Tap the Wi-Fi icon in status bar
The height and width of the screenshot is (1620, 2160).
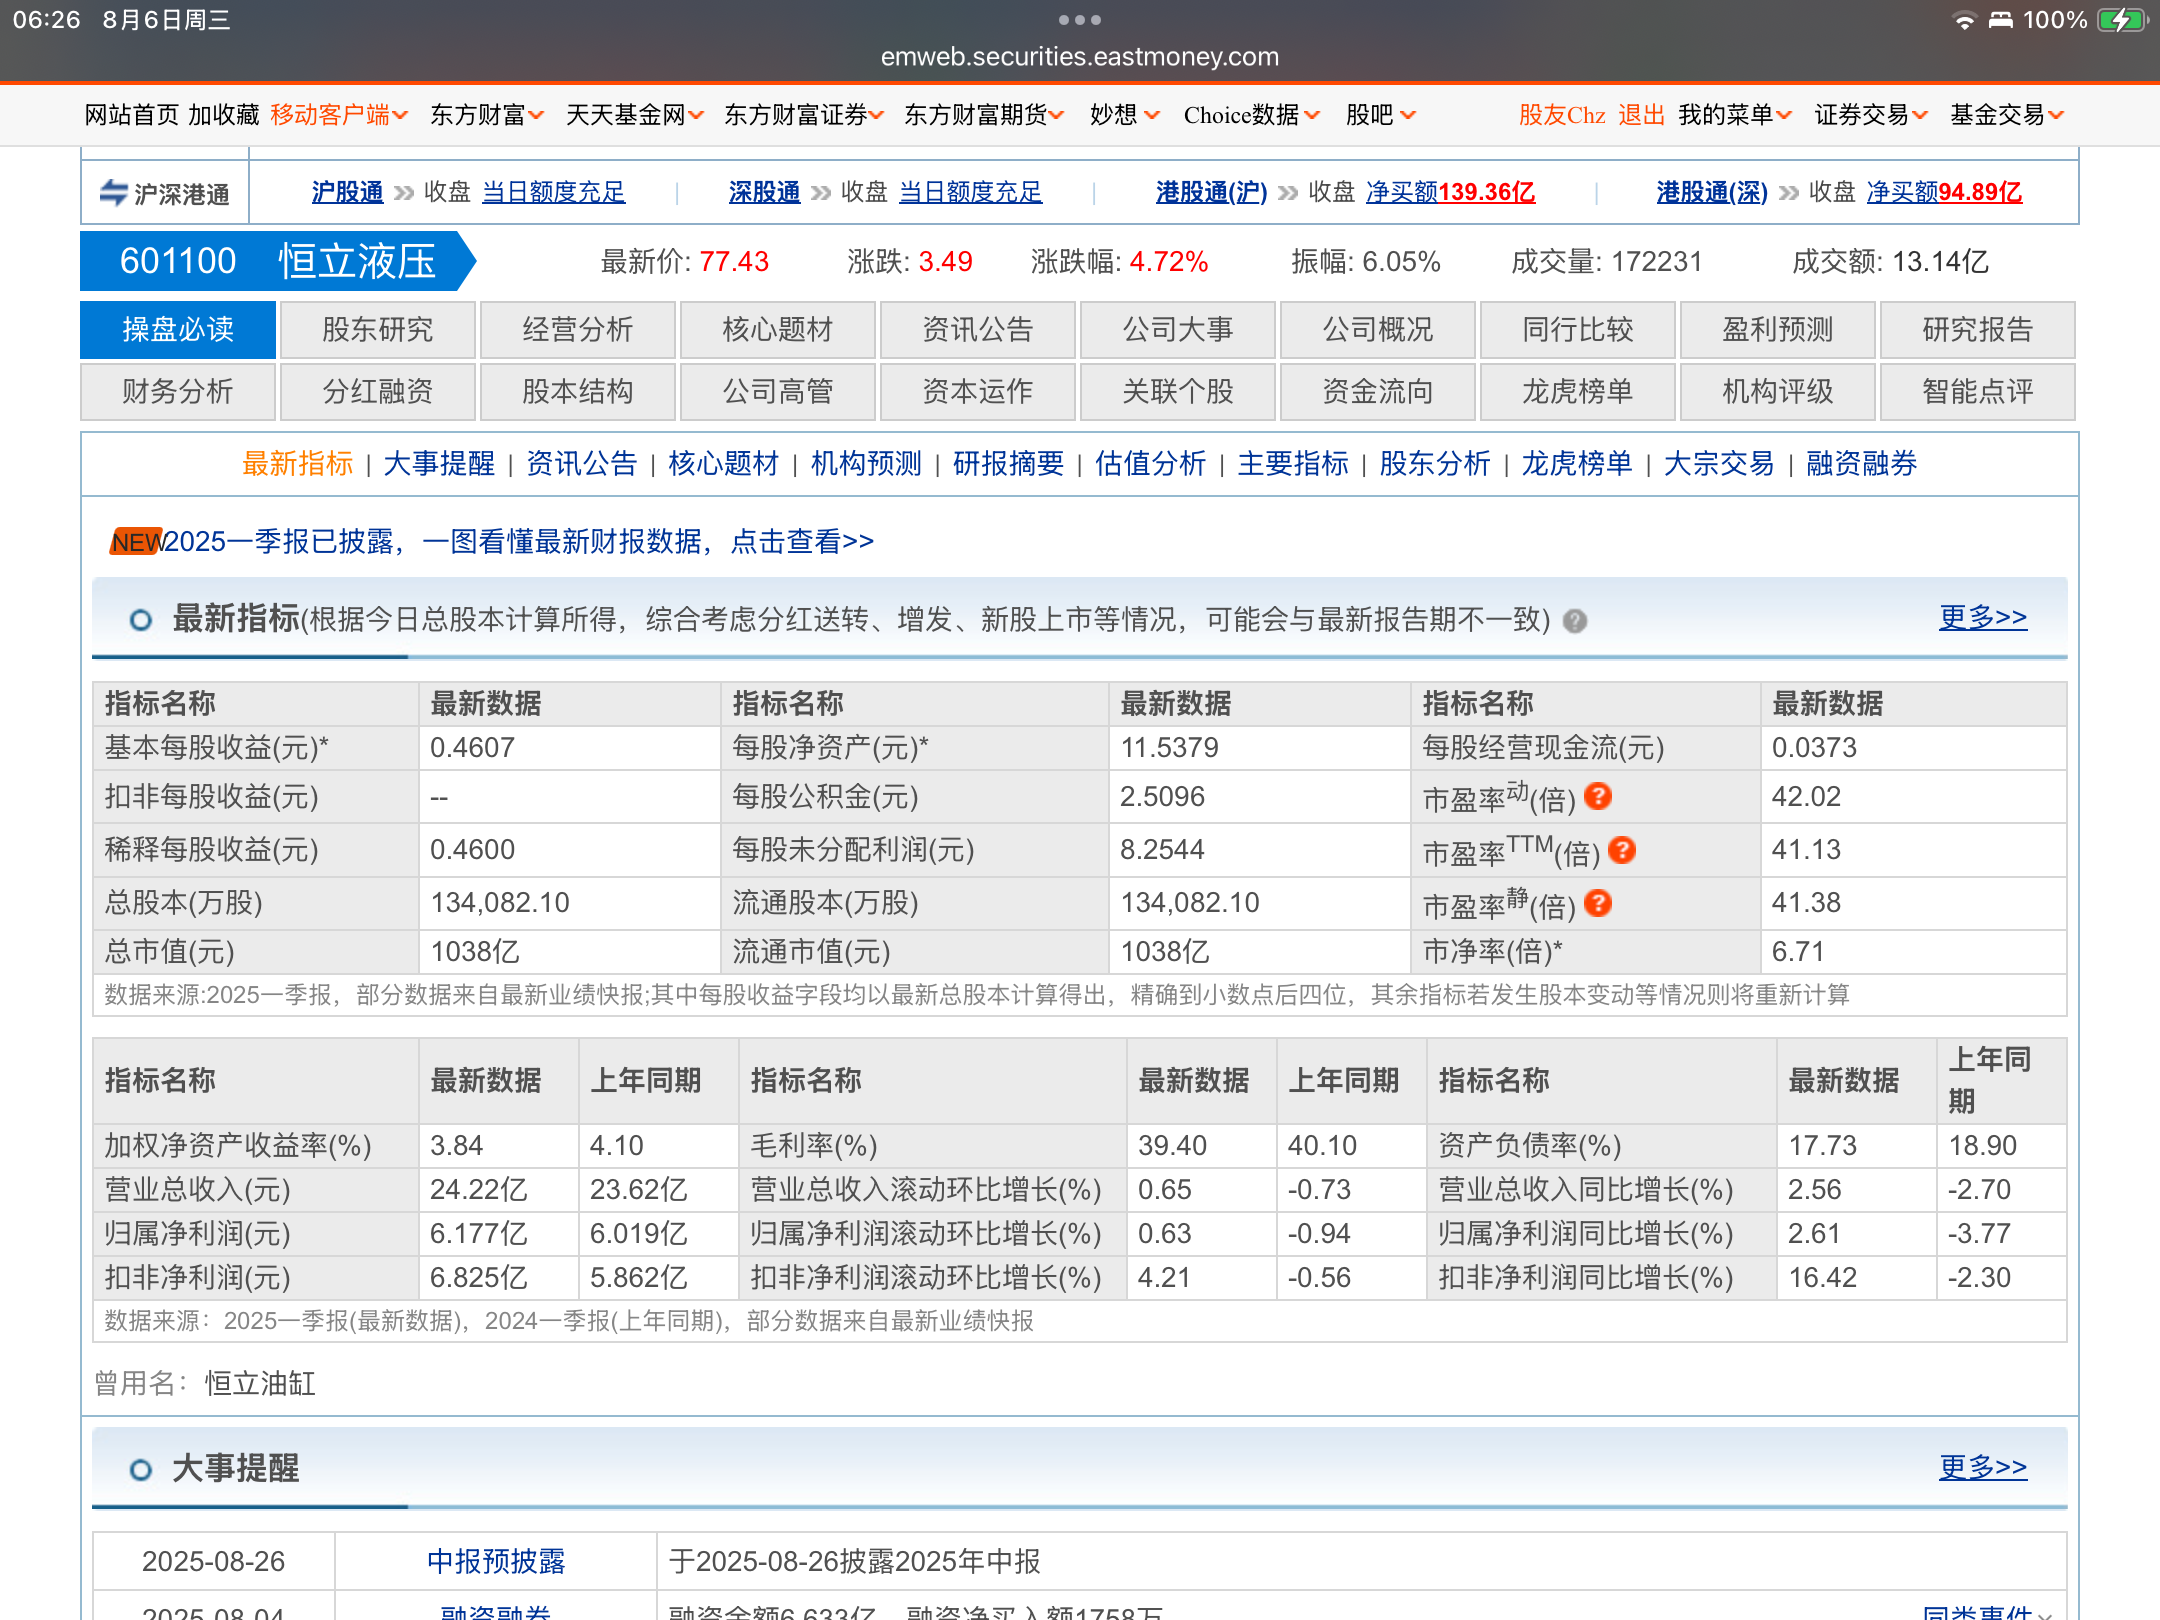pyautogui.click(x=1964, y=20)
